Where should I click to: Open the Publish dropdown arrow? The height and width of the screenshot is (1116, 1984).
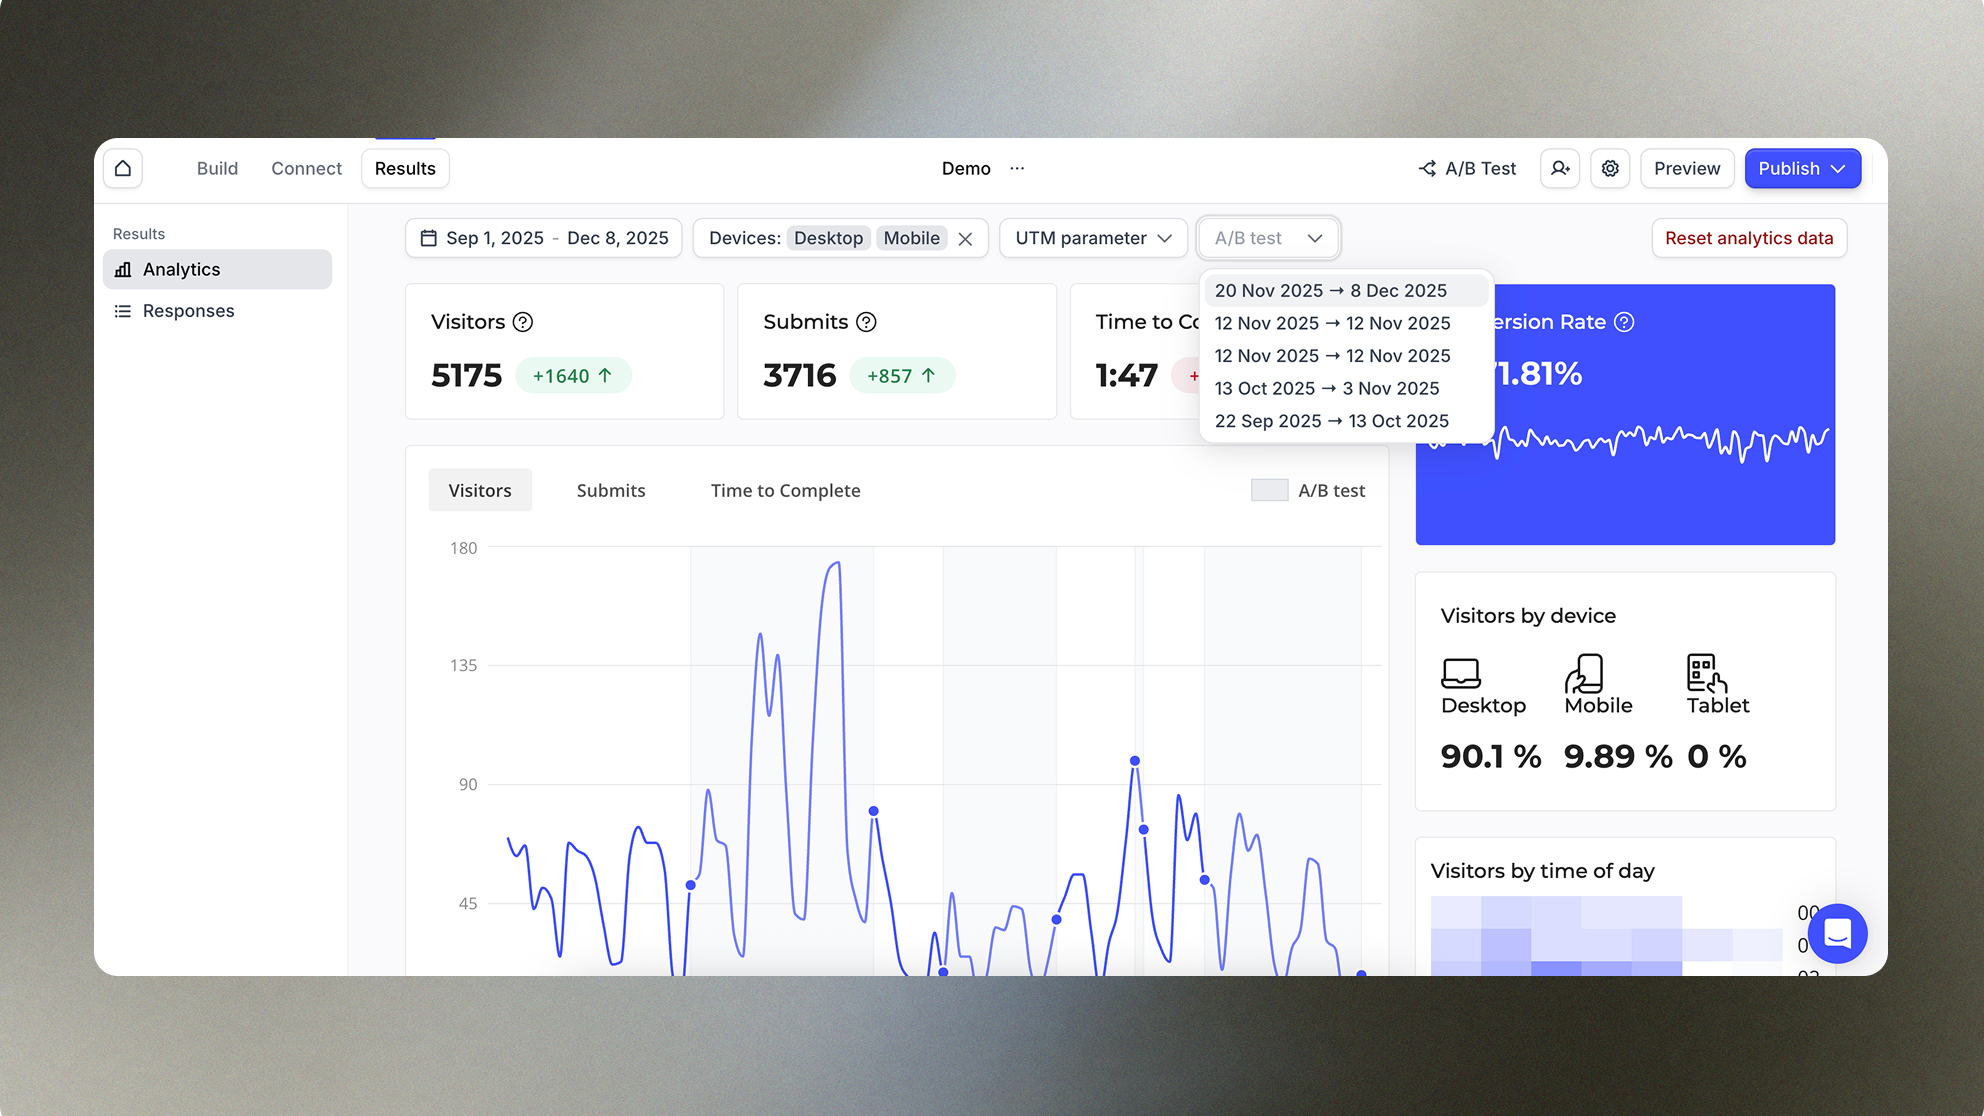[x=1840, y=168]
